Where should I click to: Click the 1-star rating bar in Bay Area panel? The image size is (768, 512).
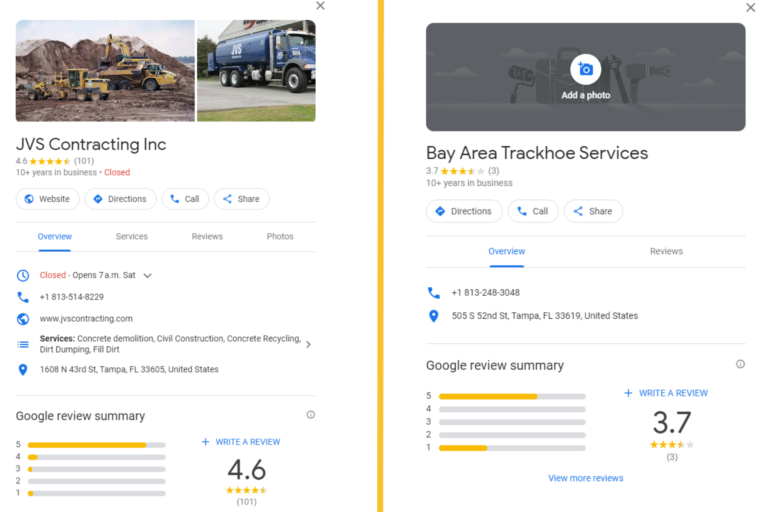coord(512,448)
